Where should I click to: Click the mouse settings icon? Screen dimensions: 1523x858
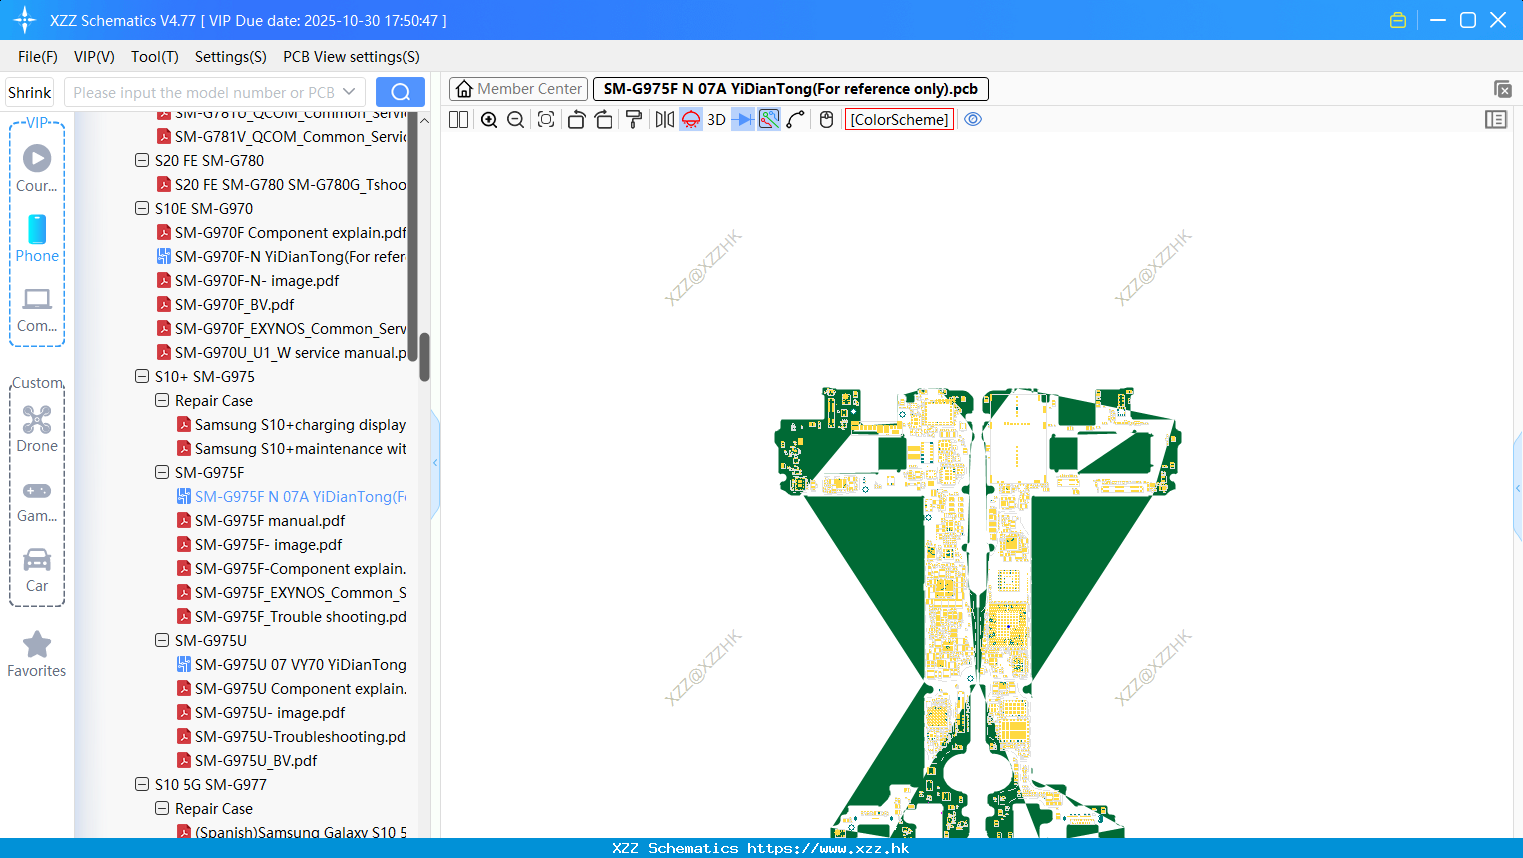(826, 120)
